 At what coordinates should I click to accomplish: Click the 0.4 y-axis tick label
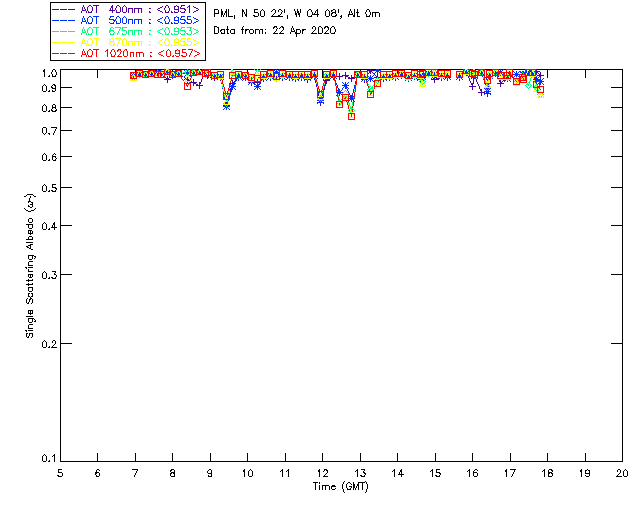[49, 226]
